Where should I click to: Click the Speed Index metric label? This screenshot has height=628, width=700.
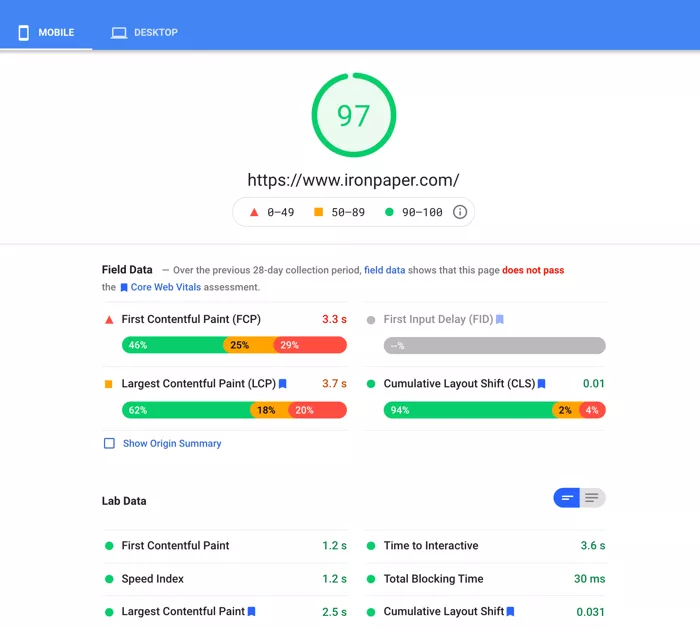[x=153, y=579]
